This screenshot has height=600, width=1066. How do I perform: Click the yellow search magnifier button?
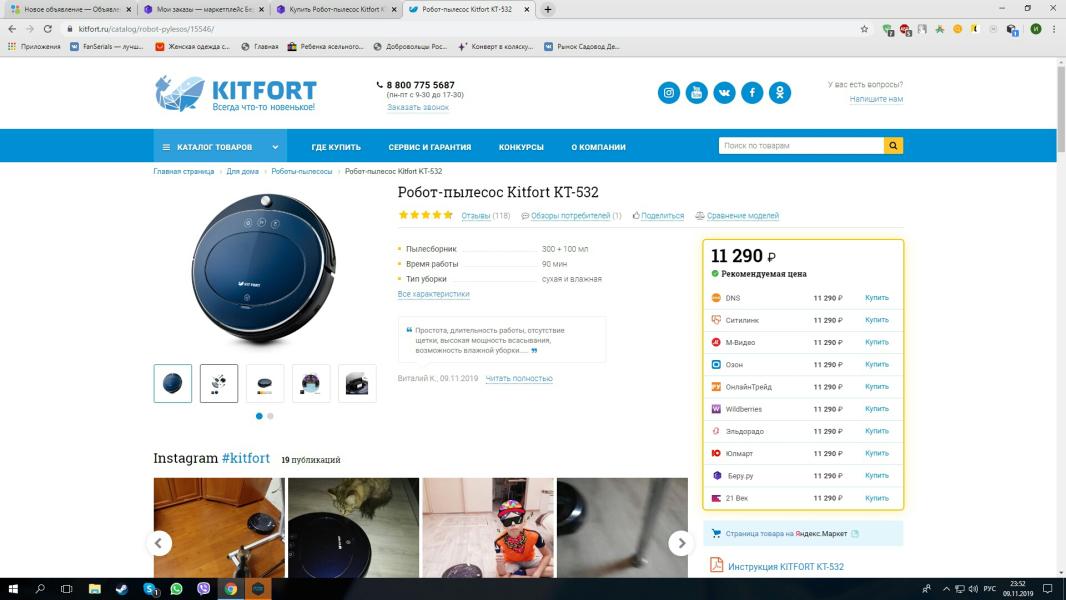[893, 145]
